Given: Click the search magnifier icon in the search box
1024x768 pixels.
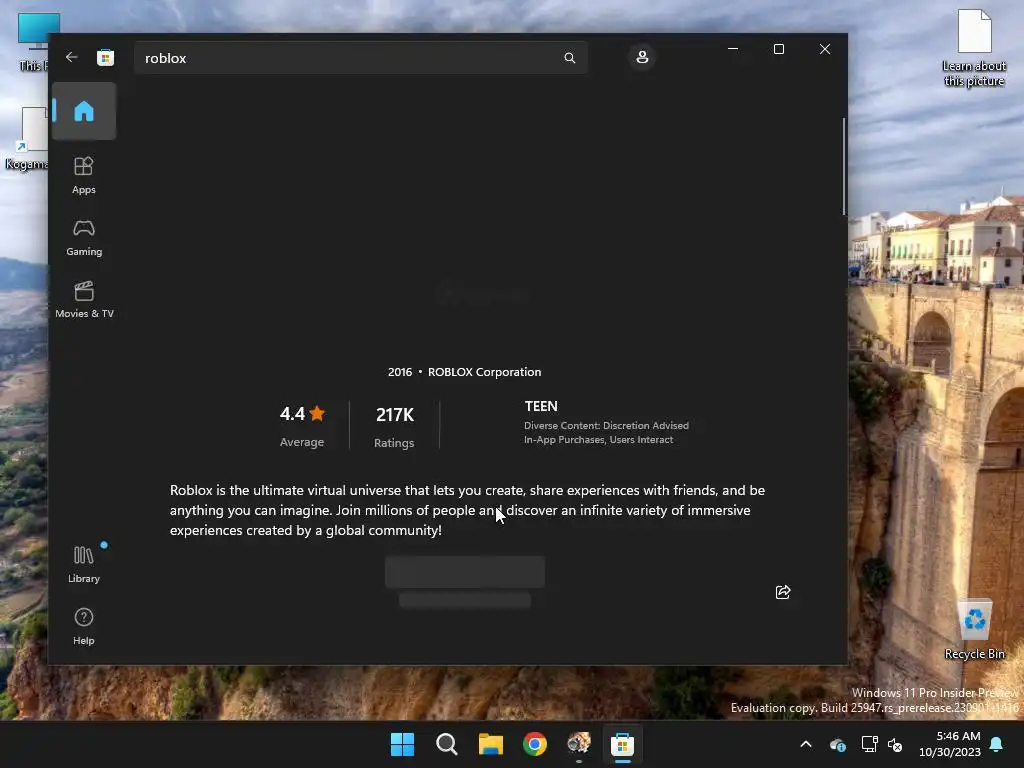Looking at the screenshot, I should tap(569, 58).
